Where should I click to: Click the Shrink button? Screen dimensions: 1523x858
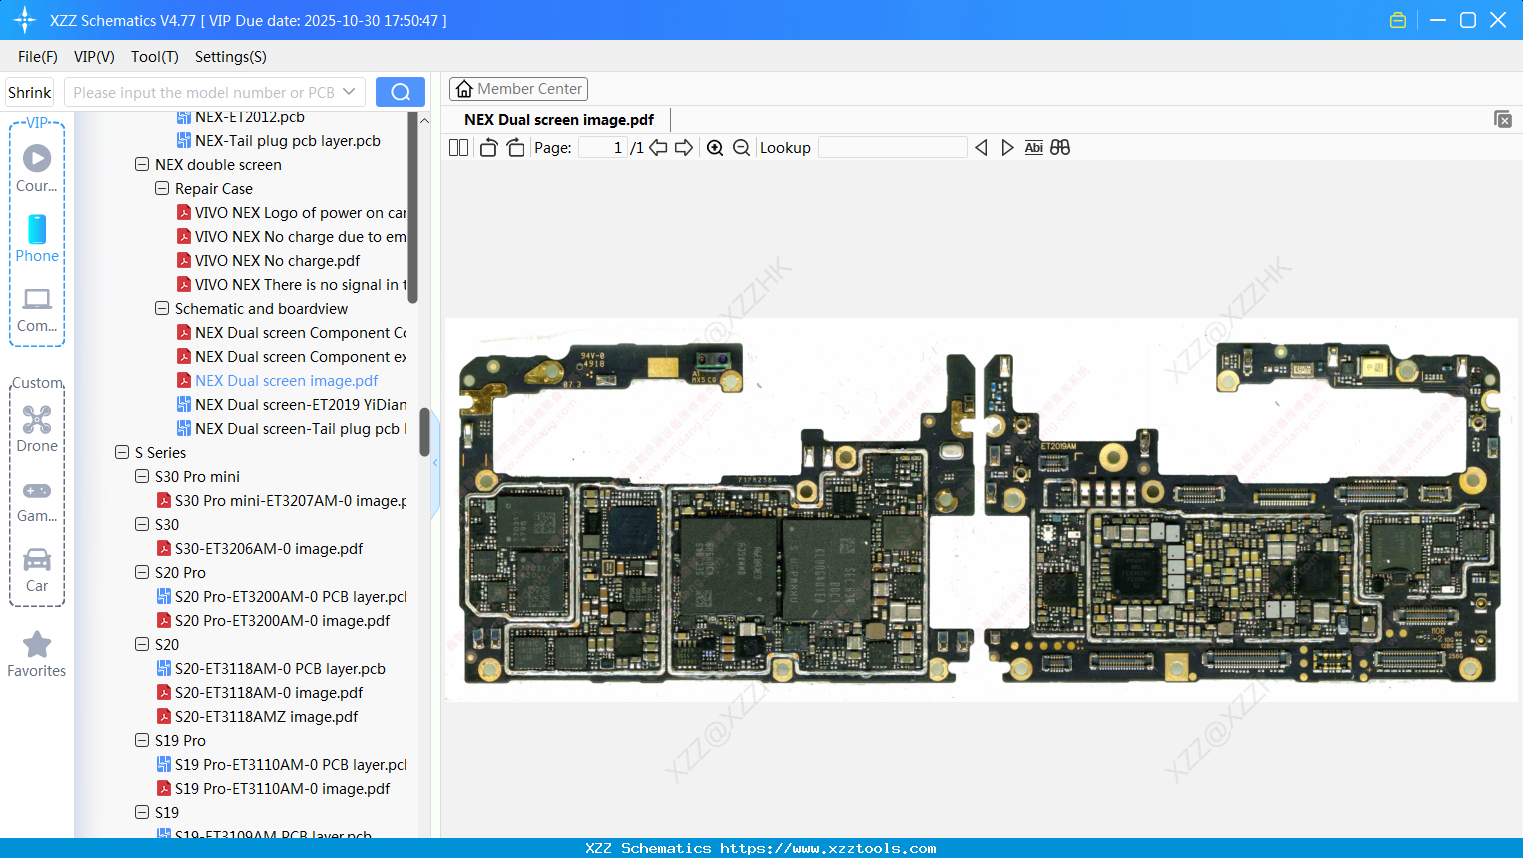(29, 91)
